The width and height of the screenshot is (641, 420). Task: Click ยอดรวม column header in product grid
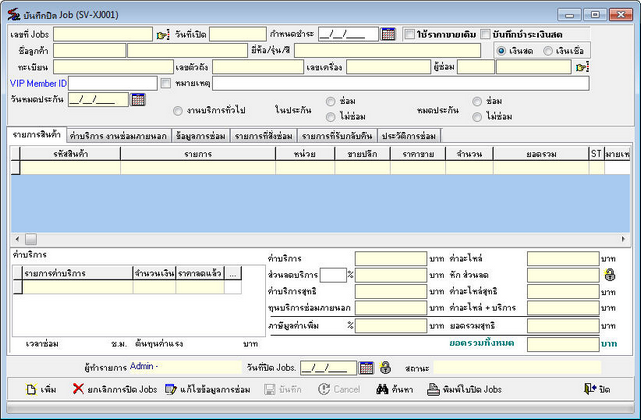tap(541, 154)
